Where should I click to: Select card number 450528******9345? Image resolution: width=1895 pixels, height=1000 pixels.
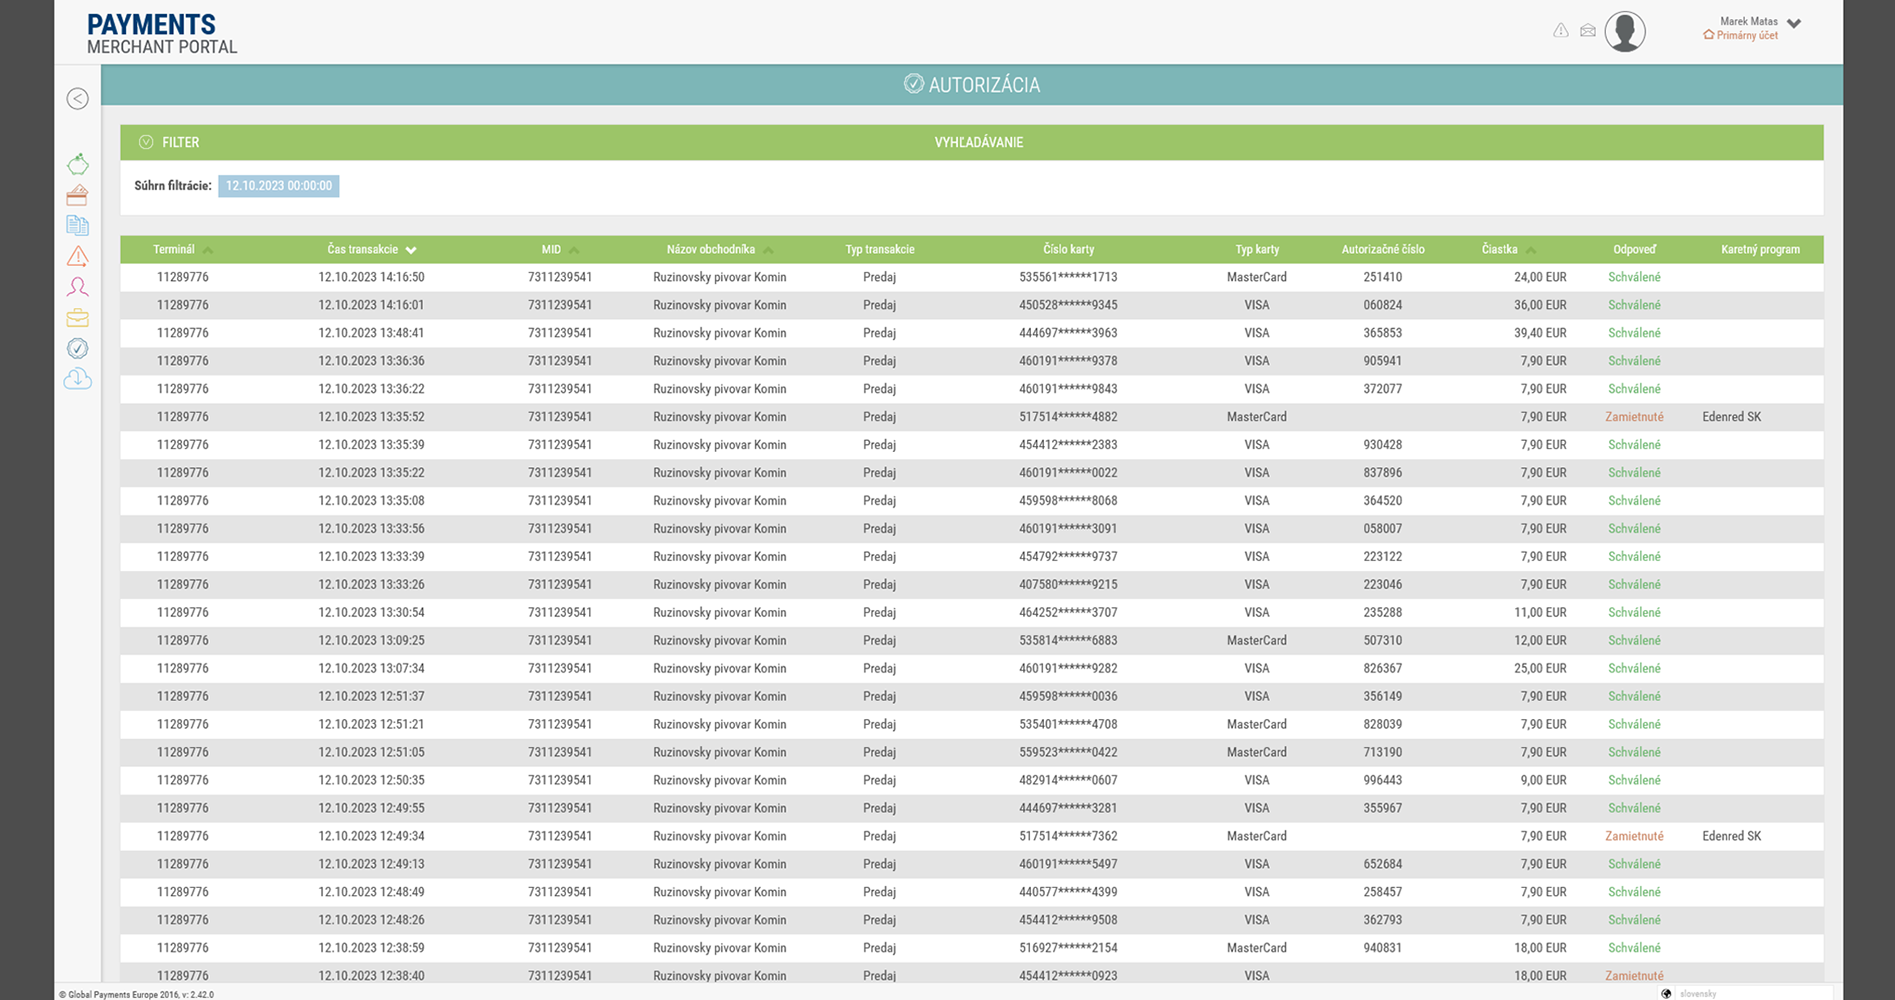coord(1068,305)
